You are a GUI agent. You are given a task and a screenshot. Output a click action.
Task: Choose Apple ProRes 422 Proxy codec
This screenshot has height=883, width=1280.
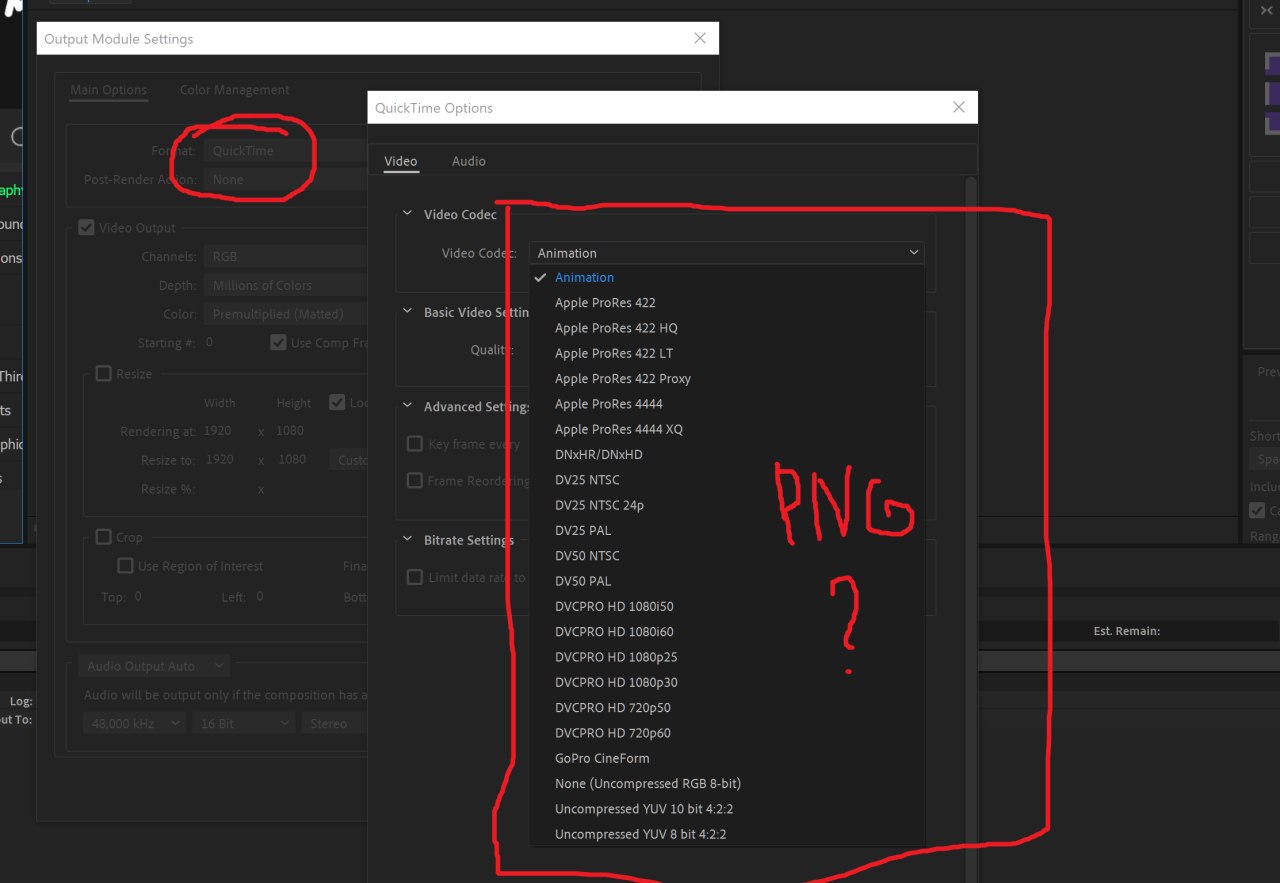pos(727,378)
